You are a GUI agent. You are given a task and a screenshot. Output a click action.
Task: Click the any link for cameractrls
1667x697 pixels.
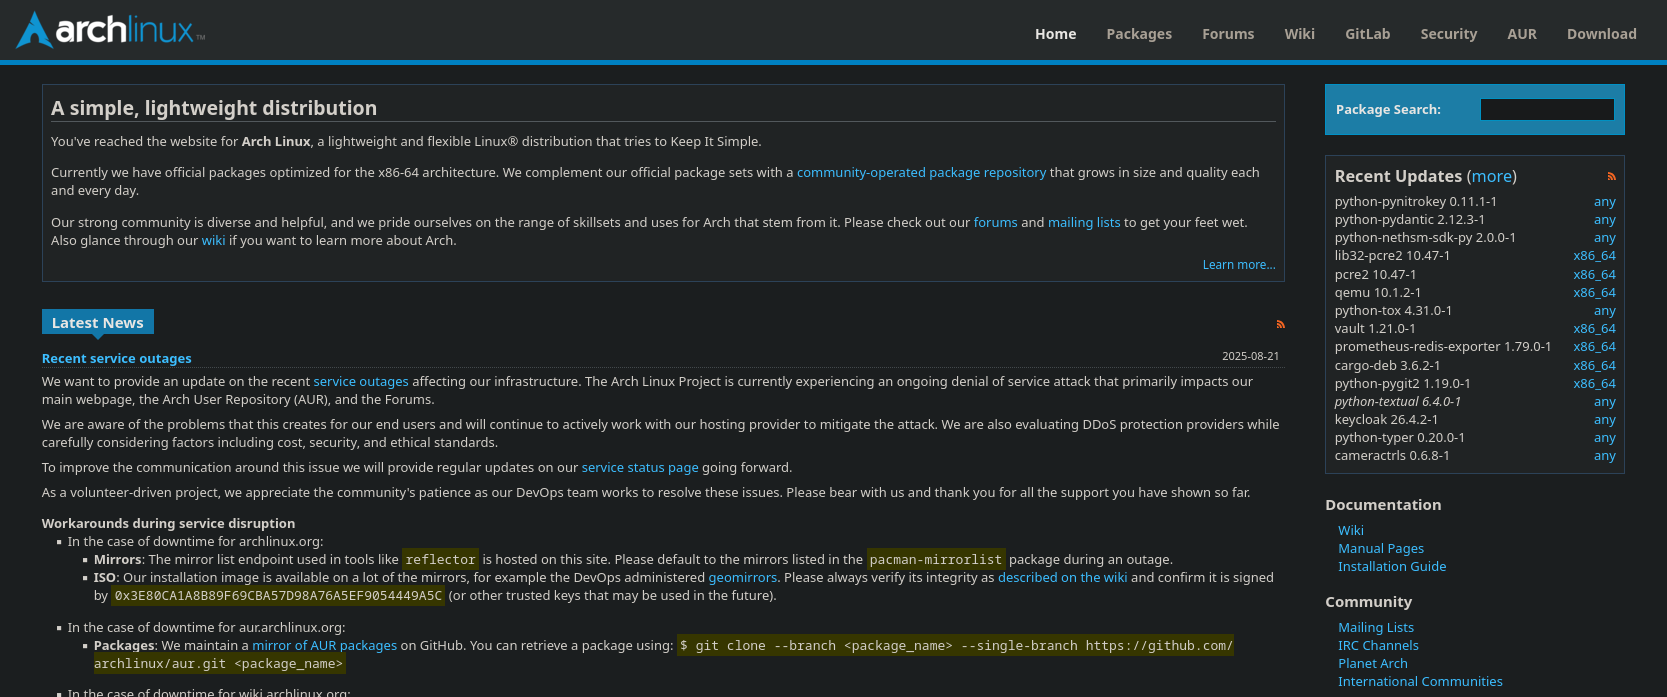(x=1604, y=456)
